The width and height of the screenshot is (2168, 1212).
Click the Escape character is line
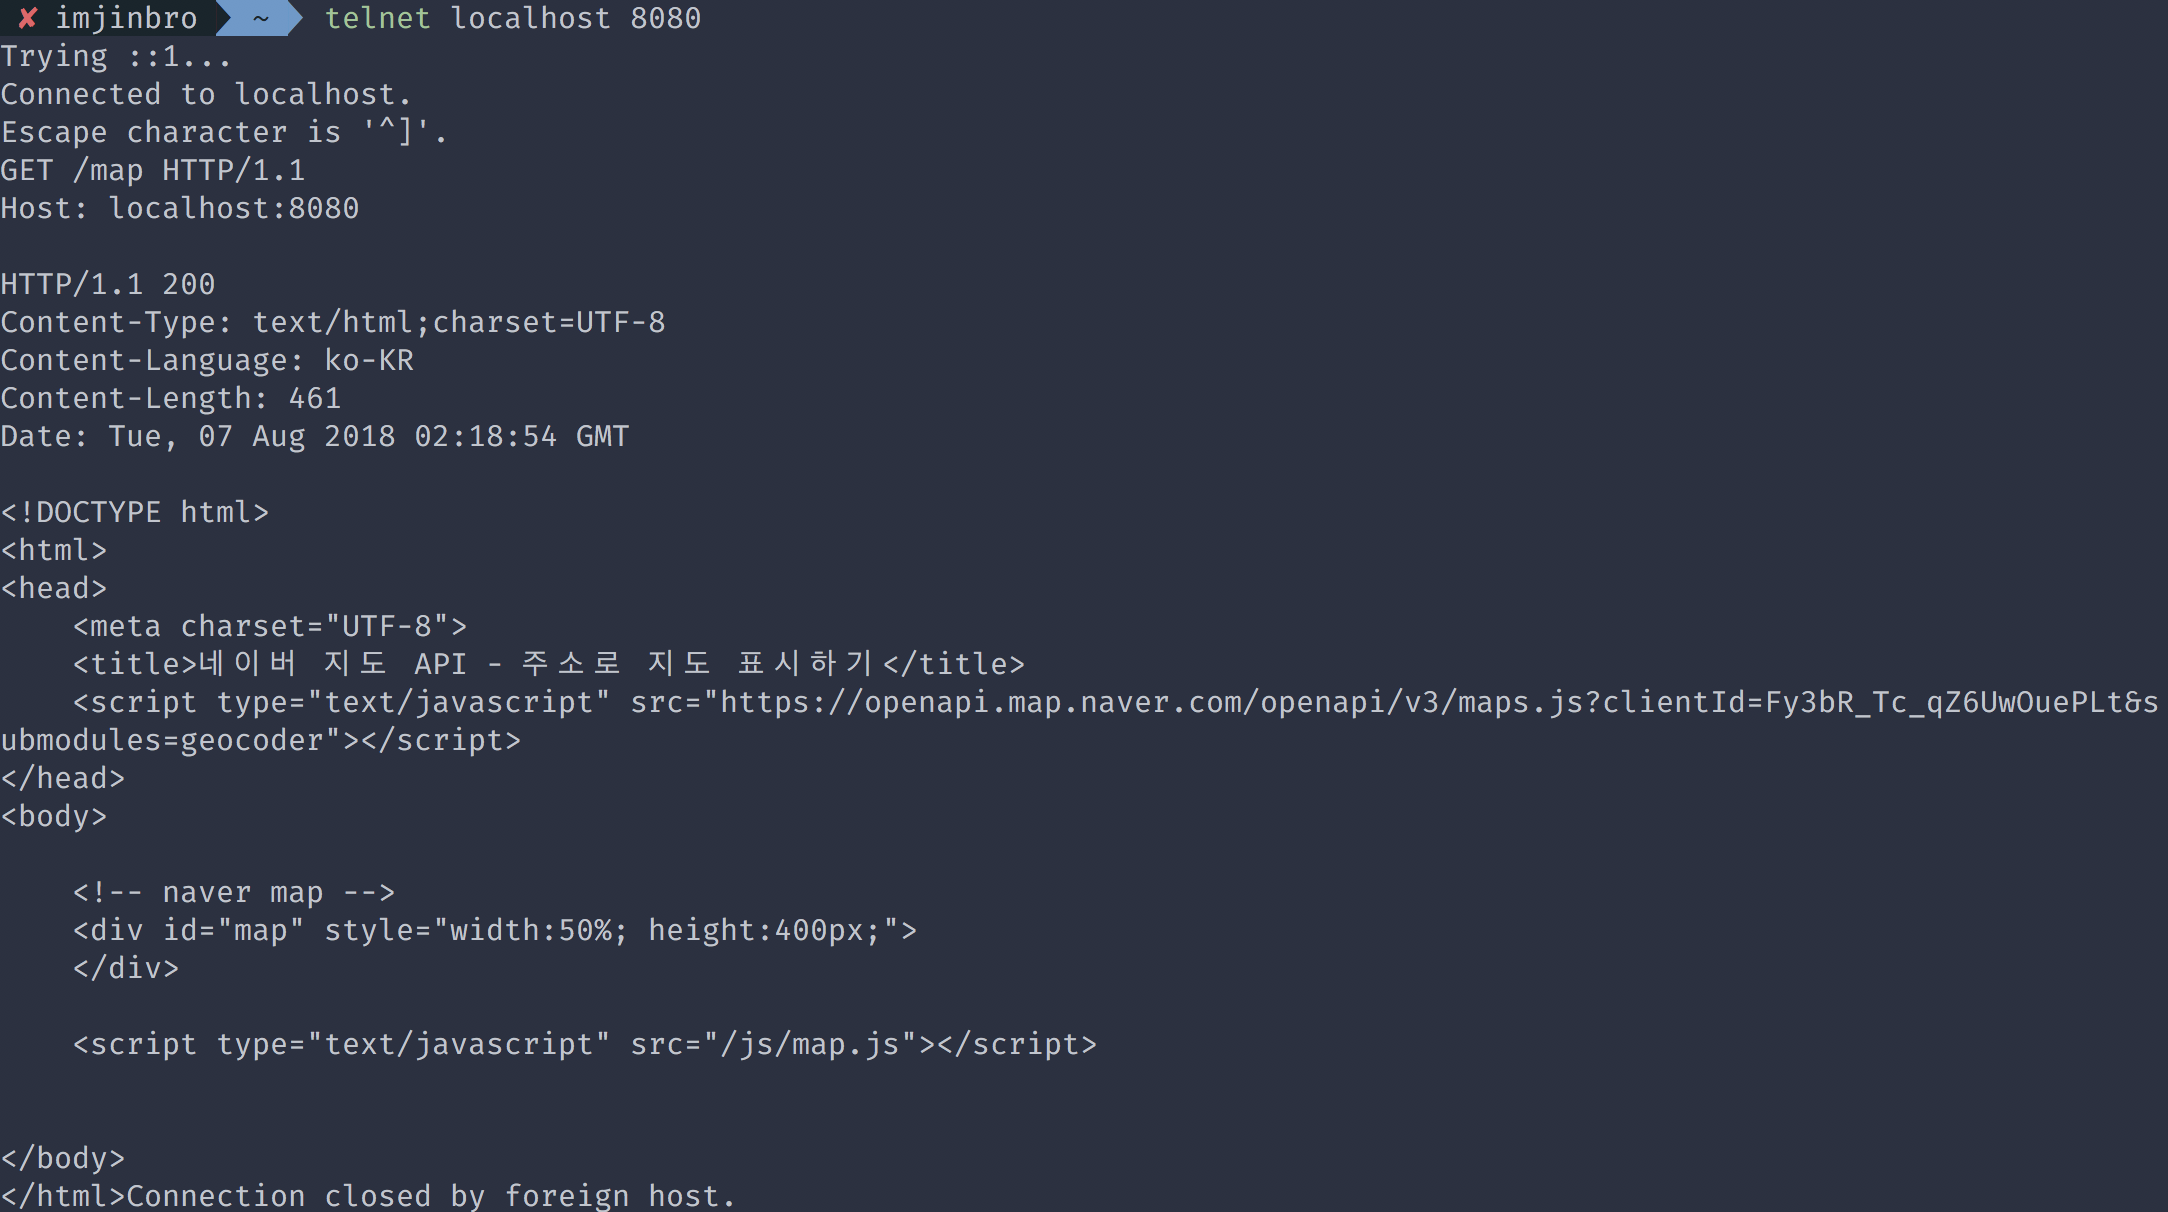224,132
